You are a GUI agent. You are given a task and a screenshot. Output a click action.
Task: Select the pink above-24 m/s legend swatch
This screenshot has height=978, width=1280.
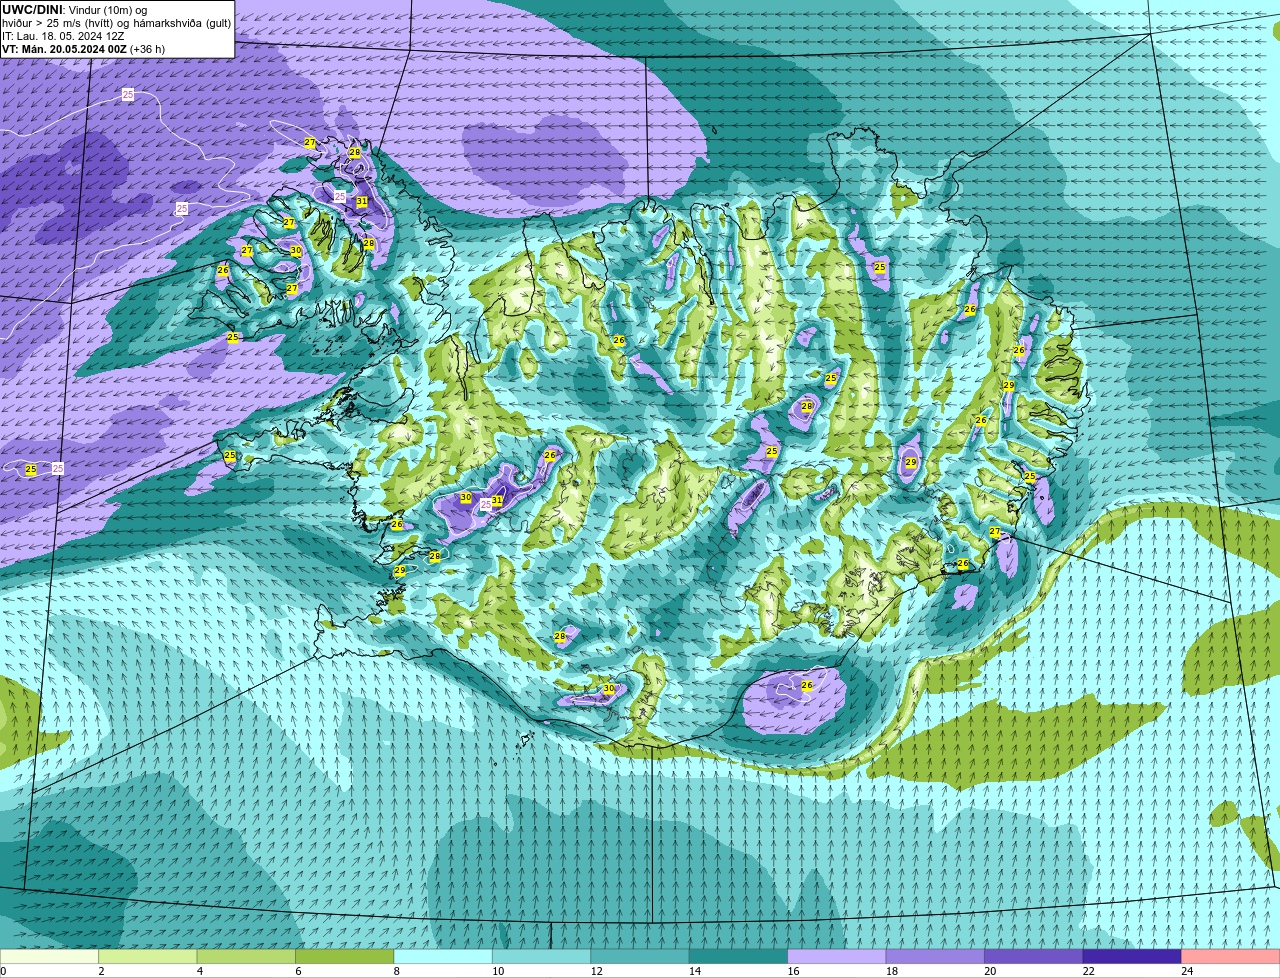1231,956
